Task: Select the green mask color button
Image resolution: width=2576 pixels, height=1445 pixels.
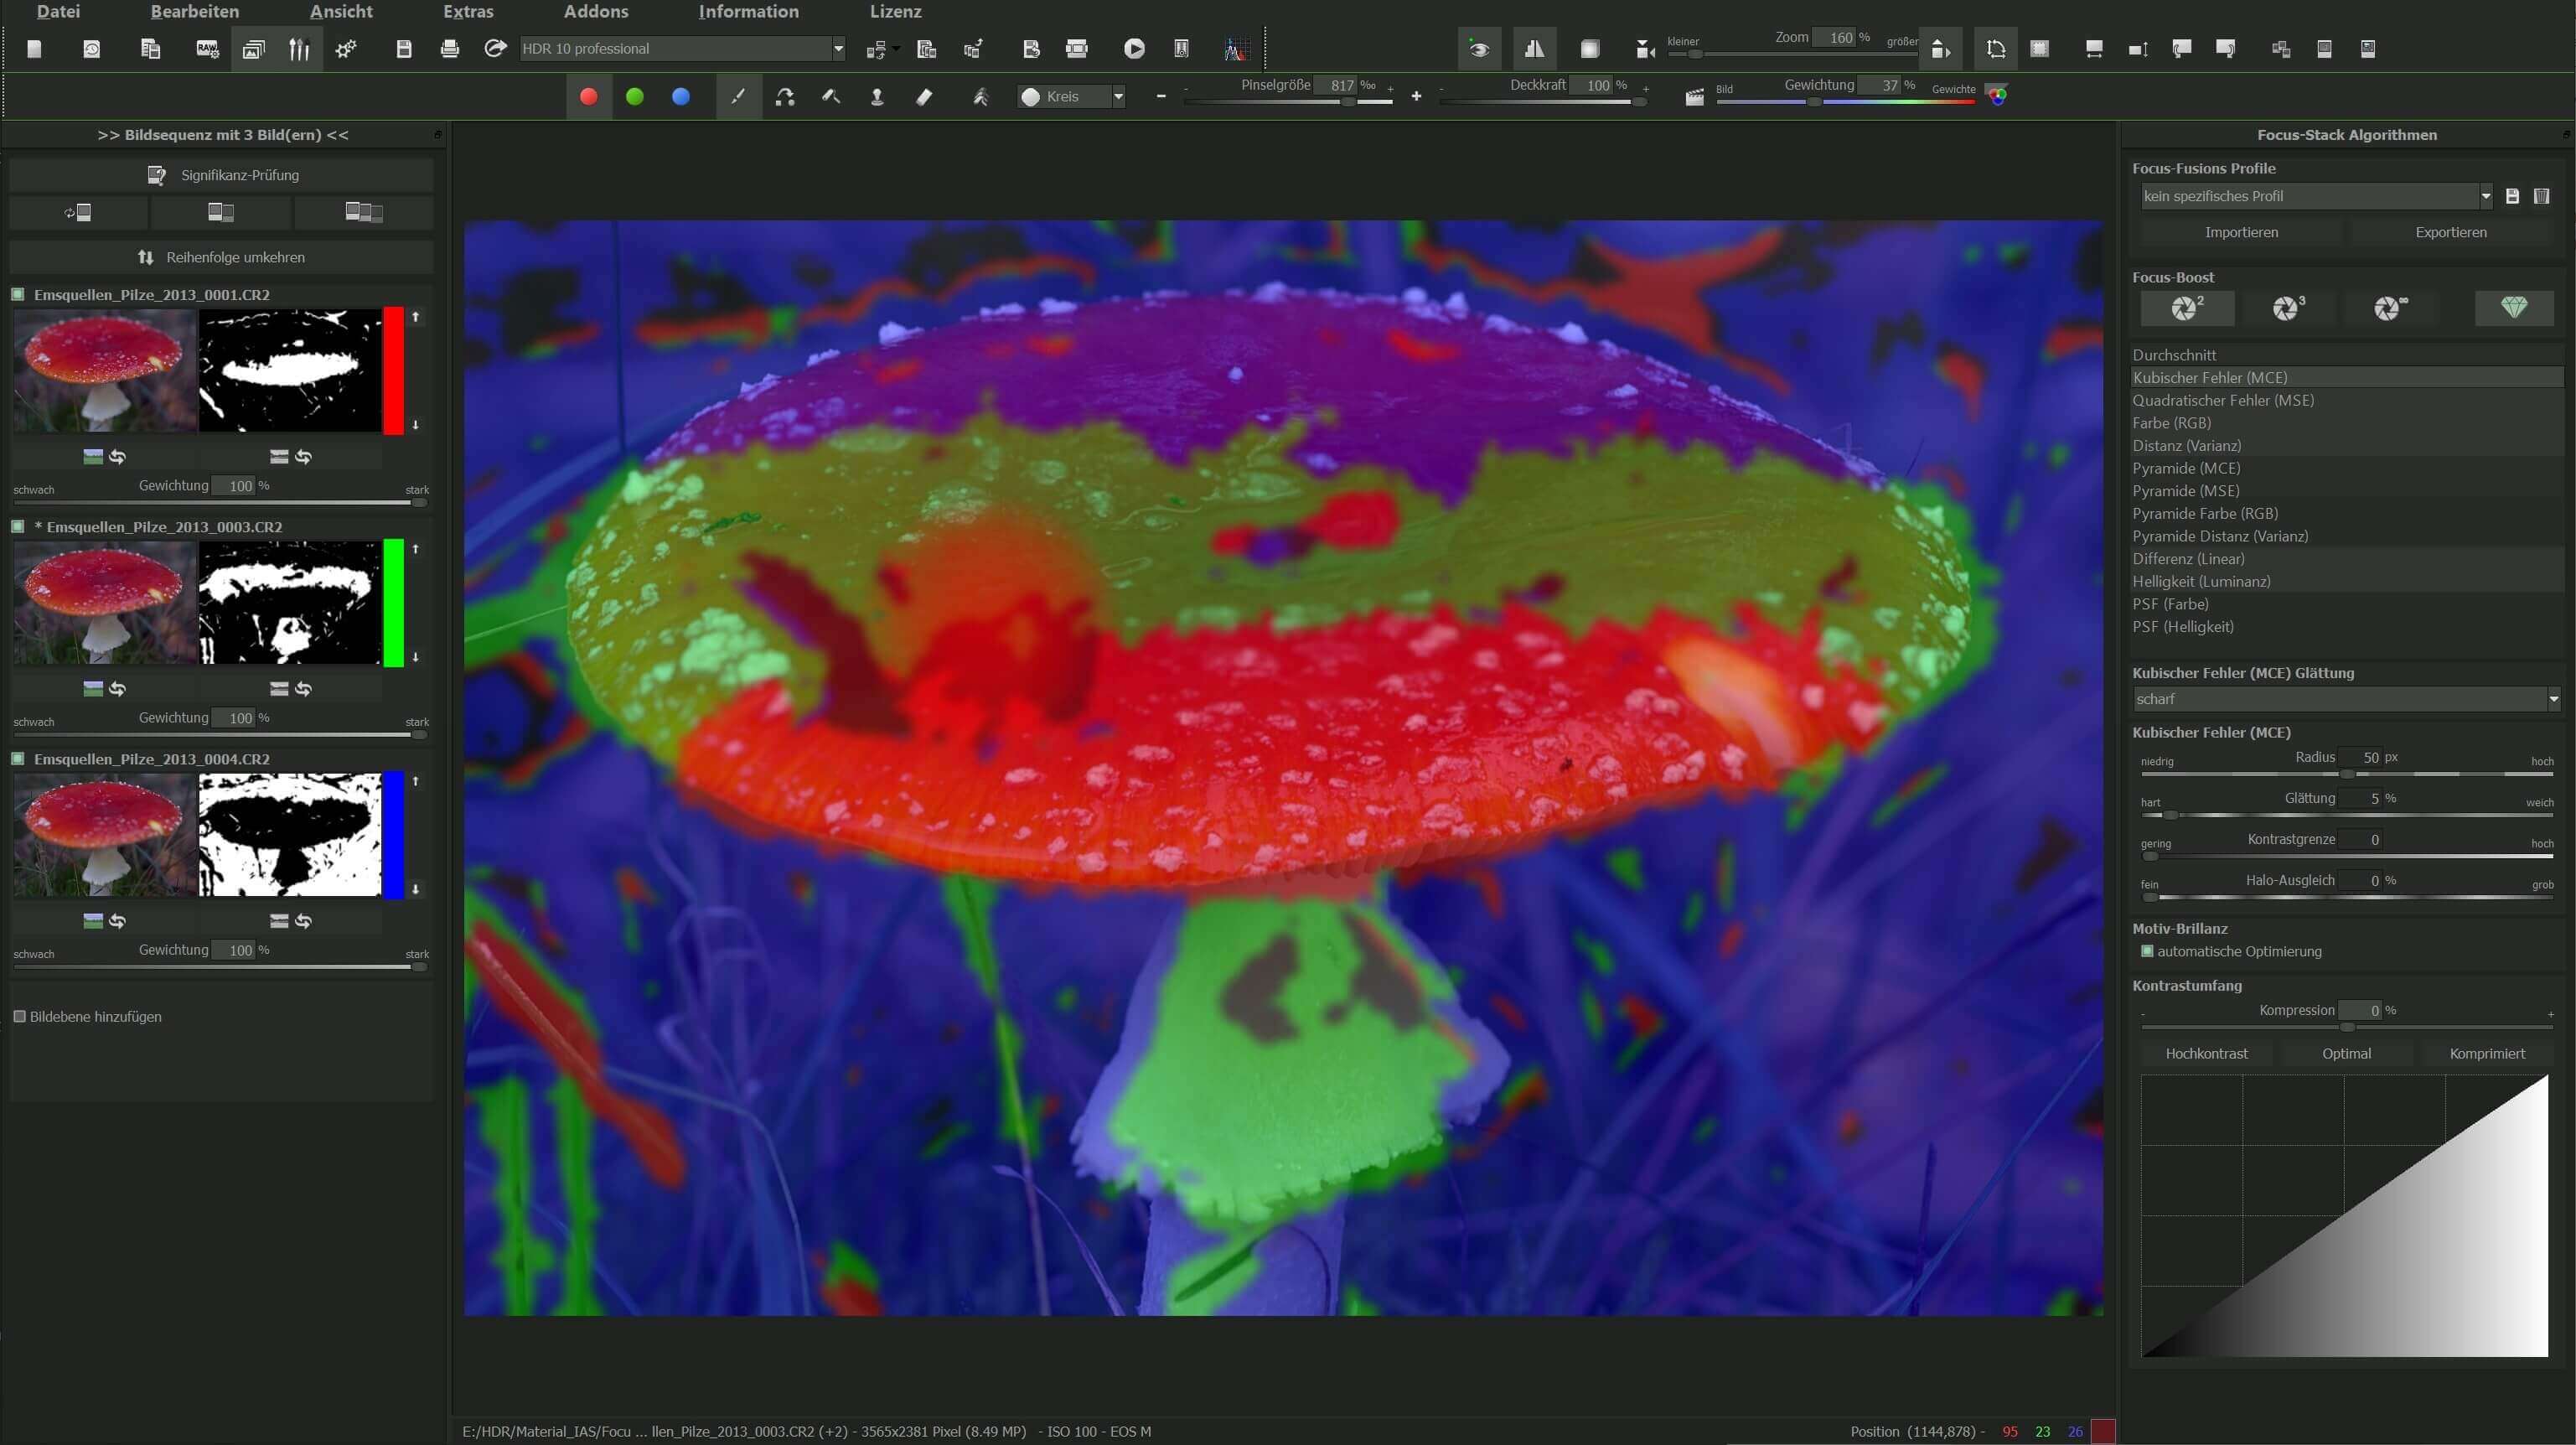Action: [635, 97]
